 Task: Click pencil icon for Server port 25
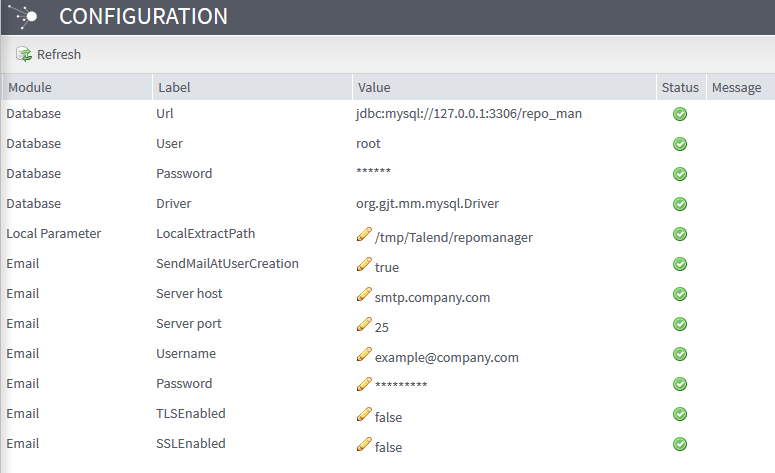[x=363, y=325]
